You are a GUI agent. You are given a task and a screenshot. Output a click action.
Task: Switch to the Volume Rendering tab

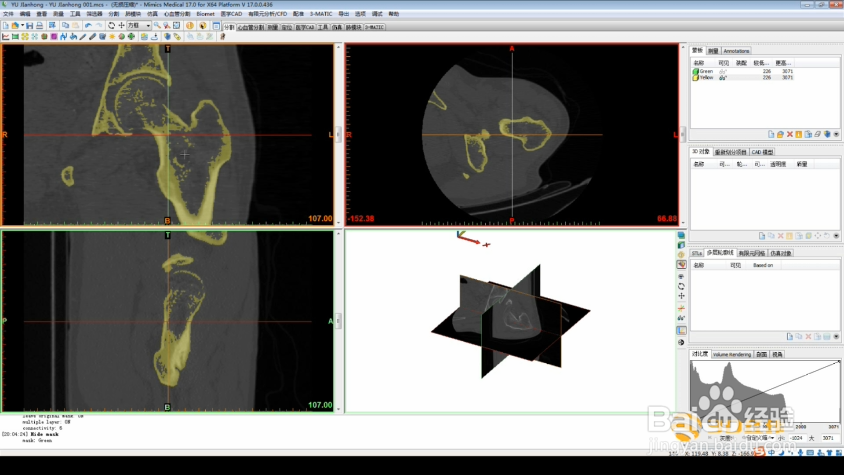pos(732,354)
